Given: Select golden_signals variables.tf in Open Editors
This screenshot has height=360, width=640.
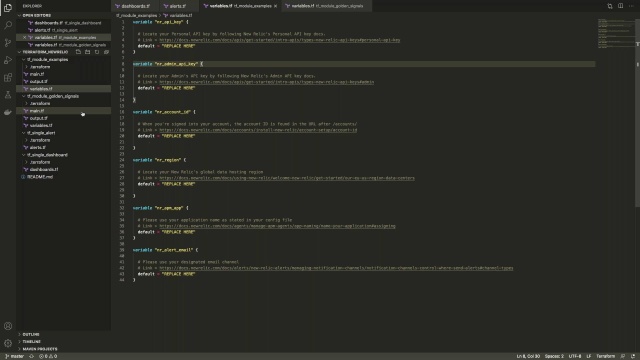Looking at the screenshot, I should [x=63, y=44].
